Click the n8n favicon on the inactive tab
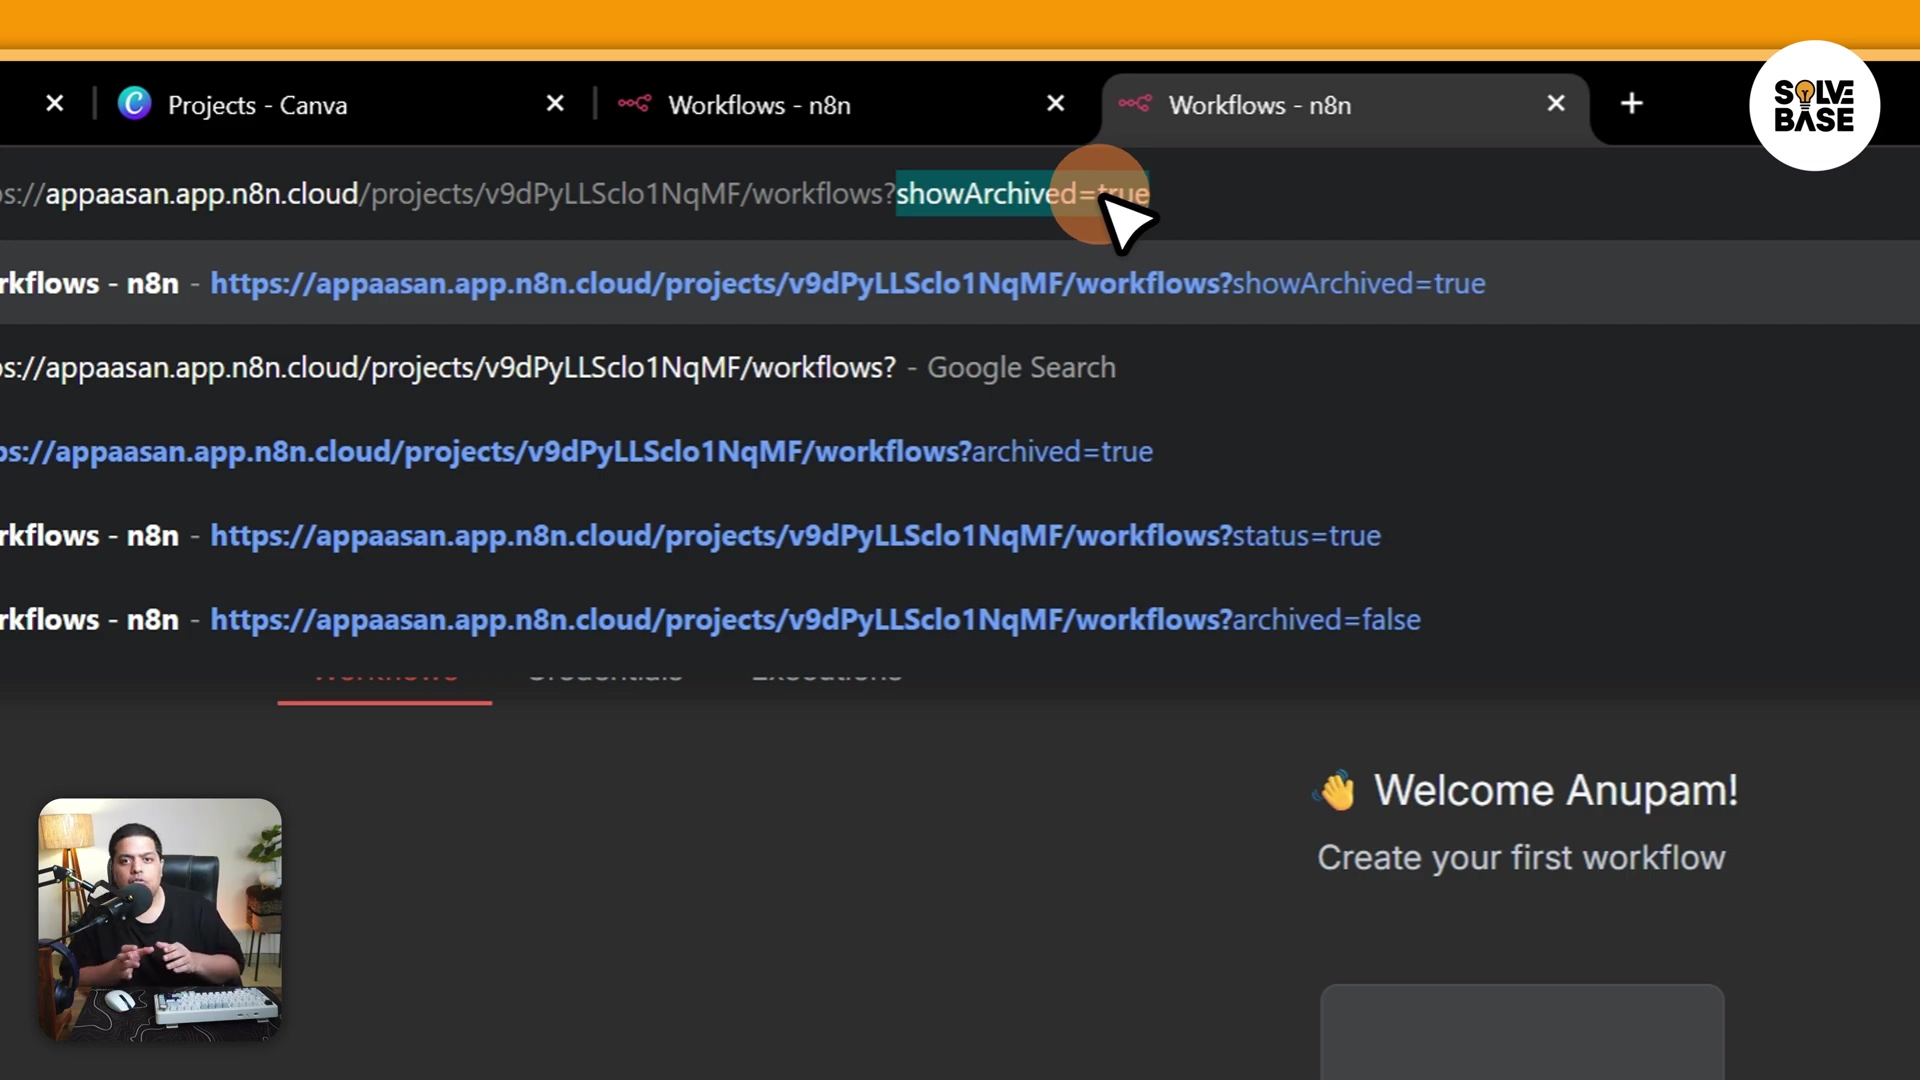Screen dimensions: 1920x1080 634,104
